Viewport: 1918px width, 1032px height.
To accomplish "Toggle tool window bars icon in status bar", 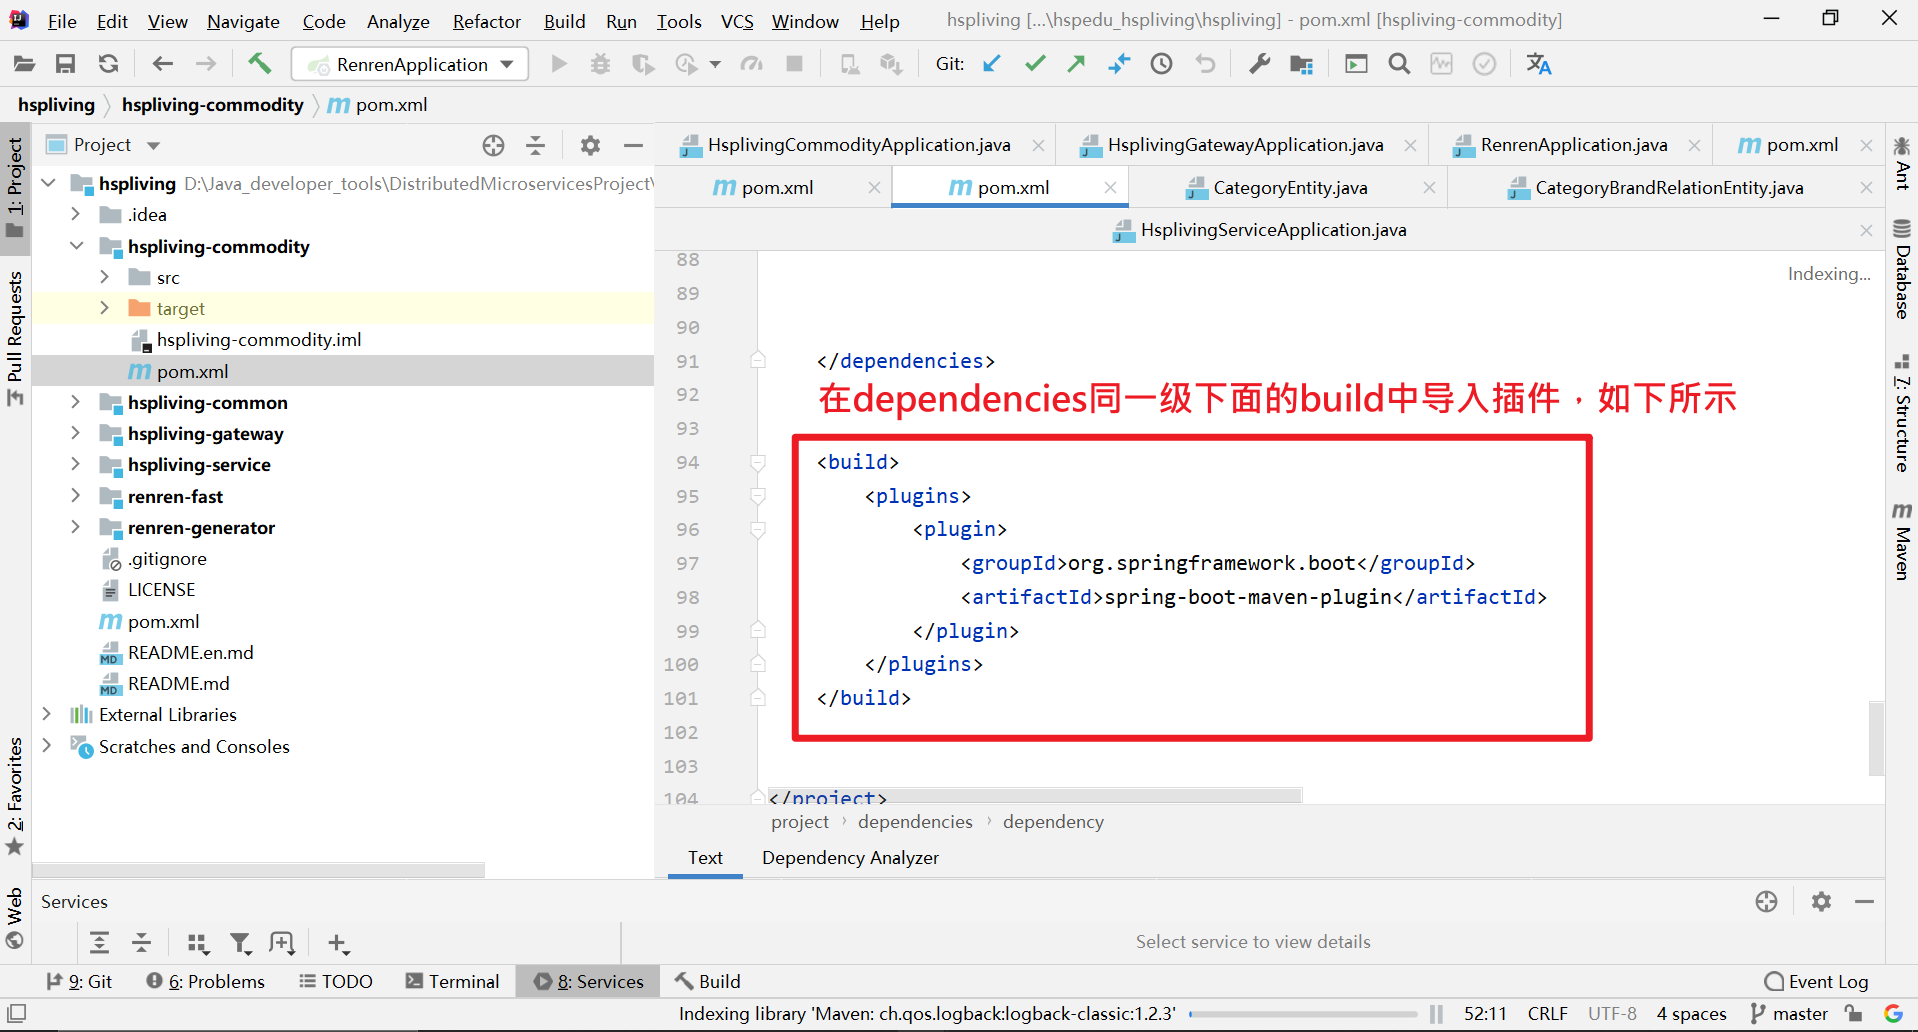I will 17,1013.
